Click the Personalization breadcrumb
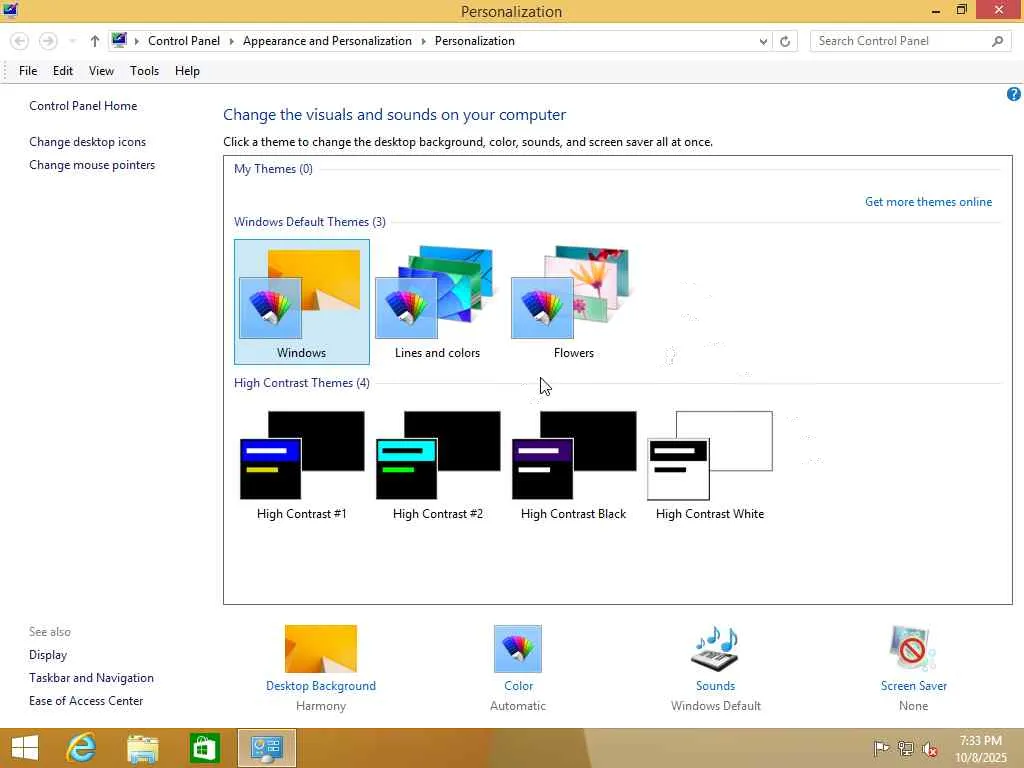This screenshot has width=1024, height=768. pos(475,41)
